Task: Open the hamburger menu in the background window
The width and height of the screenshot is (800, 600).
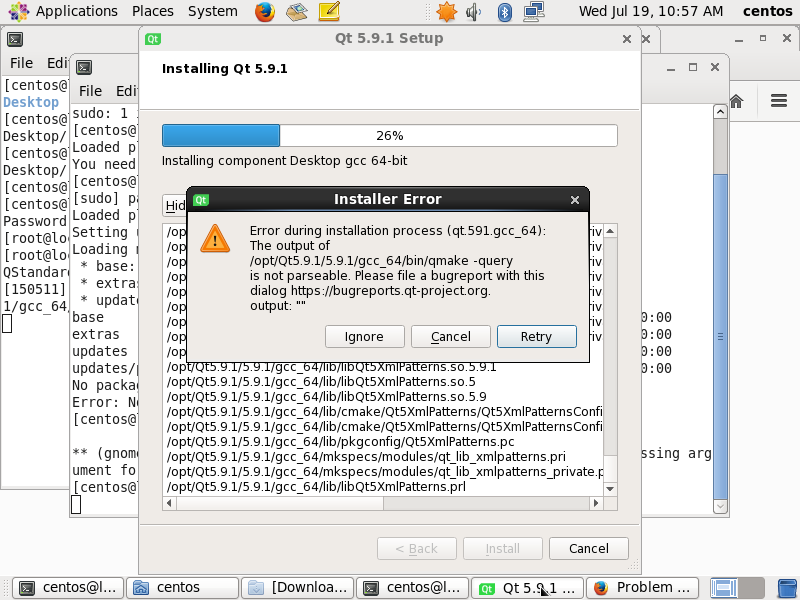Action: [x=779, y=101]
